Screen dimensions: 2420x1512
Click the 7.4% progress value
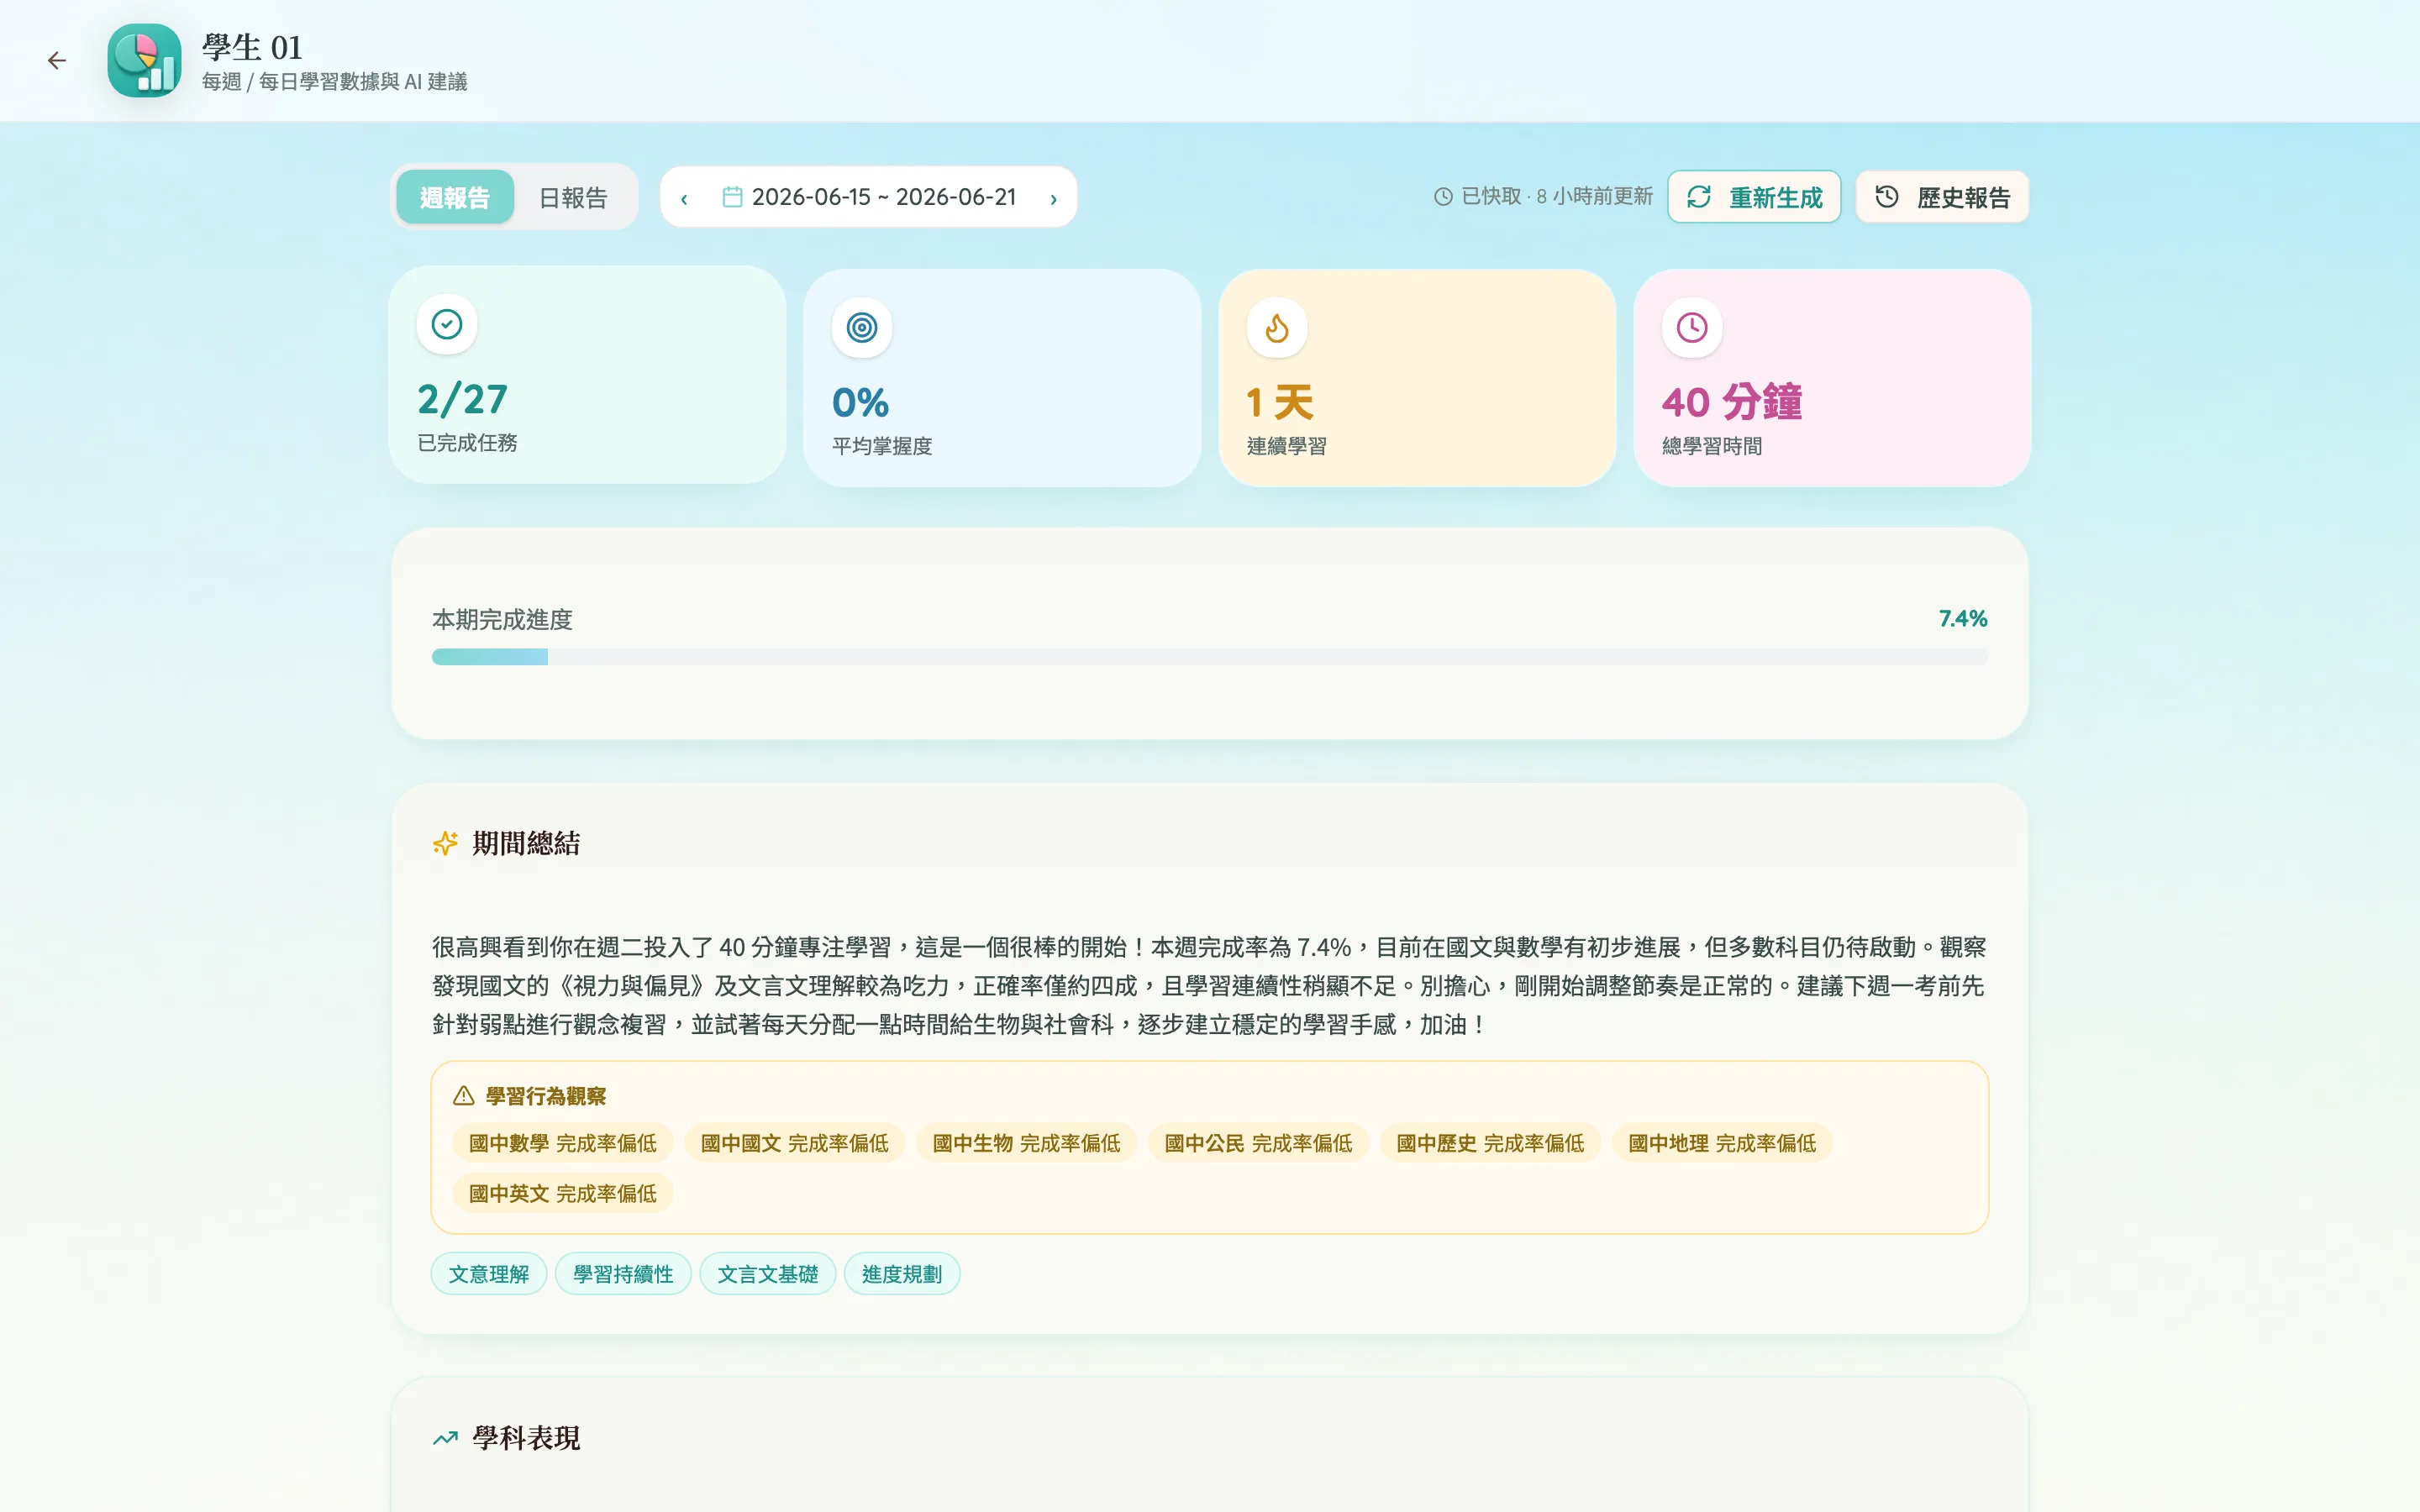[1963, 619]
